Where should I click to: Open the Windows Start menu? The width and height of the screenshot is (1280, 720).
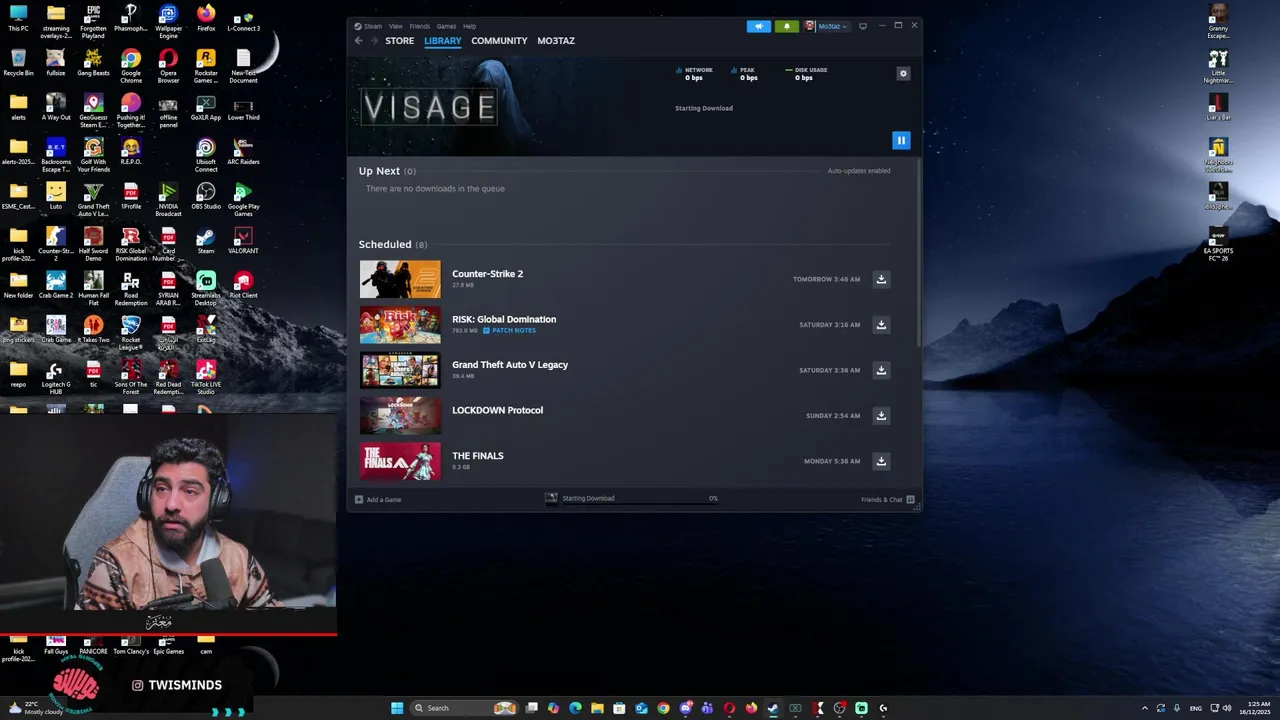tap(397, 708)
